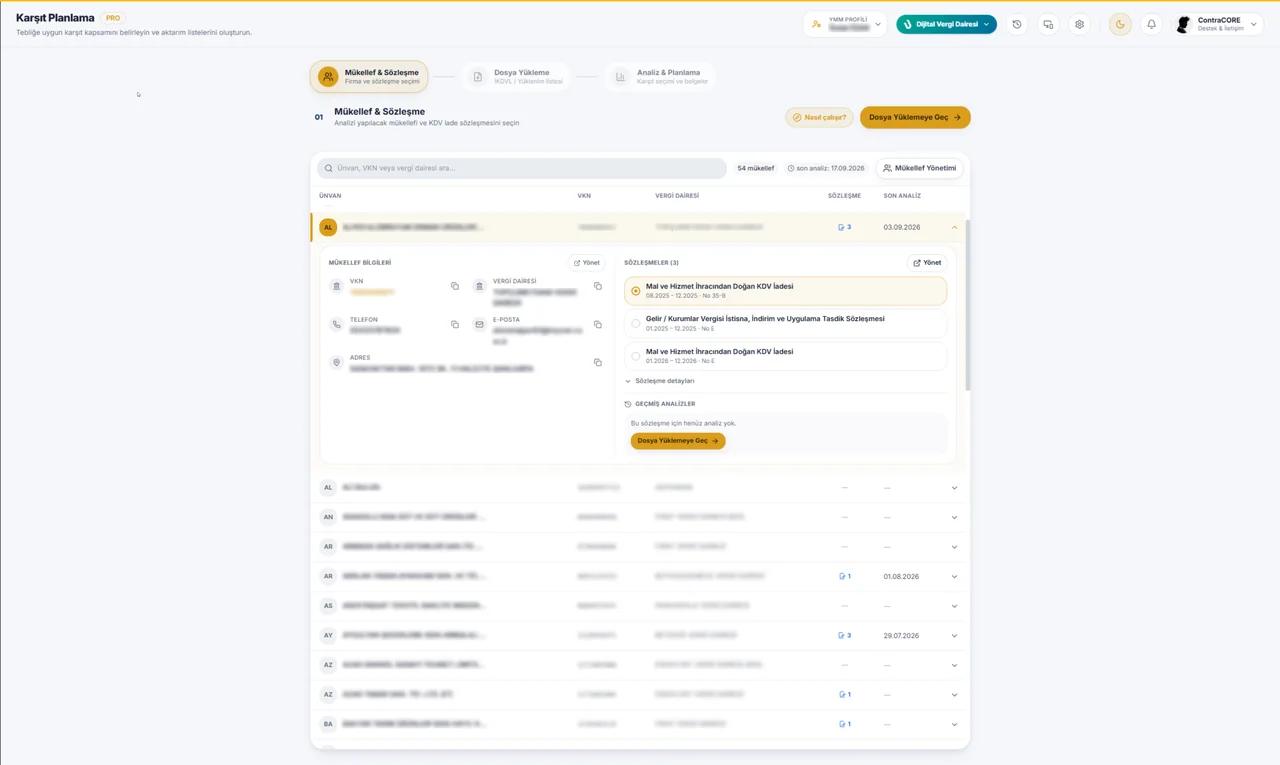Copy the Telefon number
Screen dimensions: 1280x765
(455, 325)
